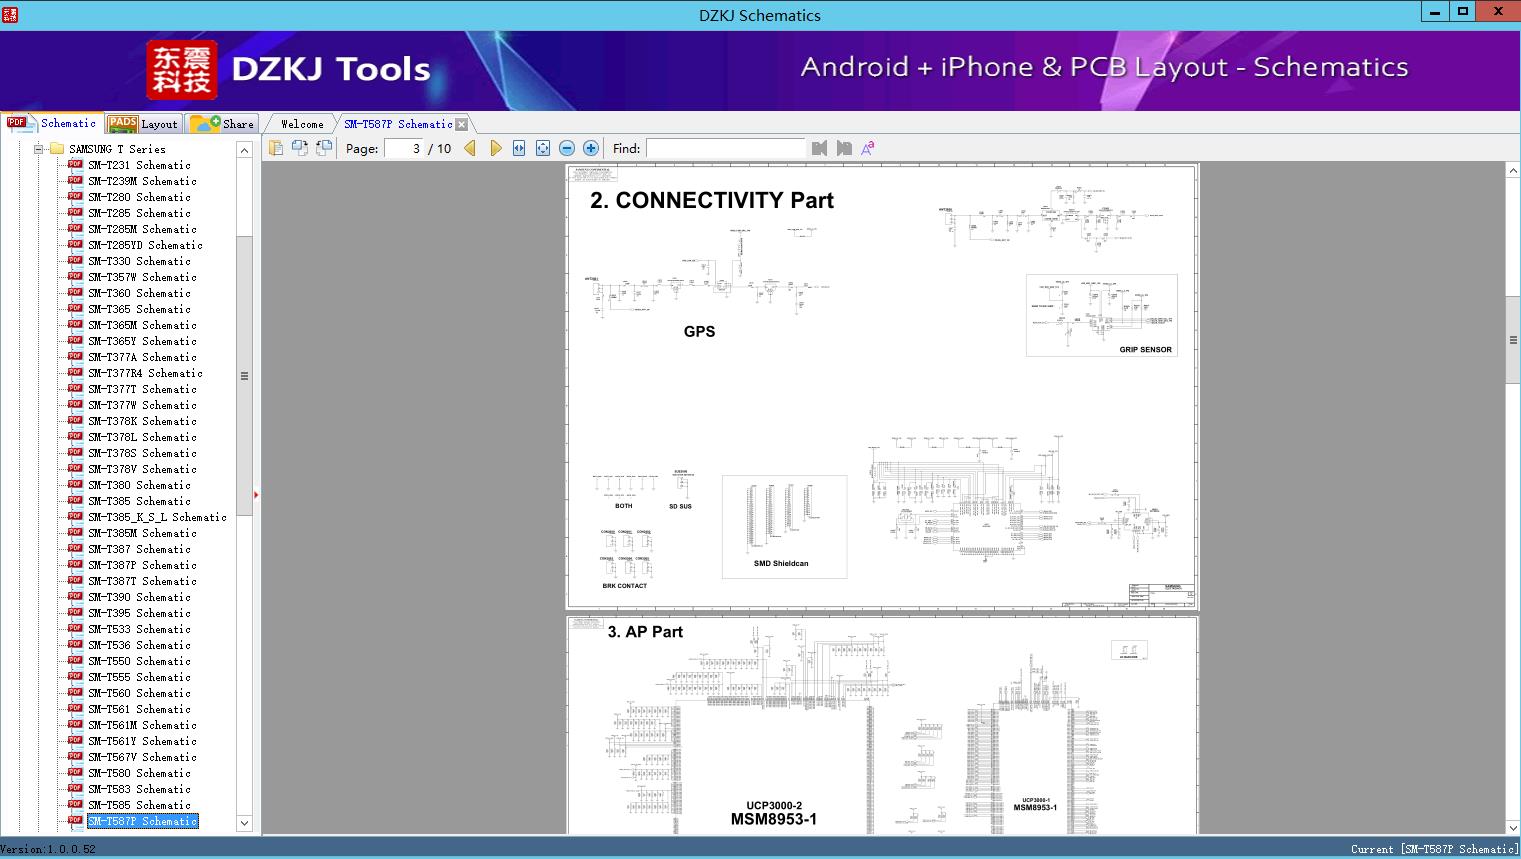Open SM-T380 Schematic

[139, 485]
